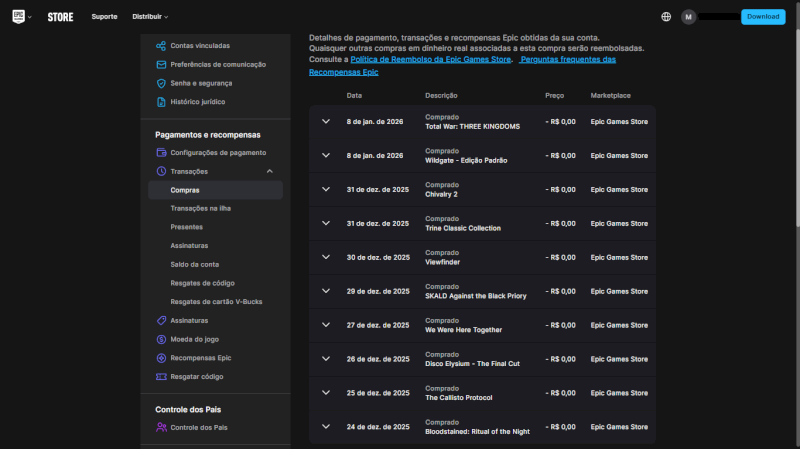The height and width of the screenshot is (449, 800).
Task: Open Controle dos Pais sidebar item
Action: 199,428
